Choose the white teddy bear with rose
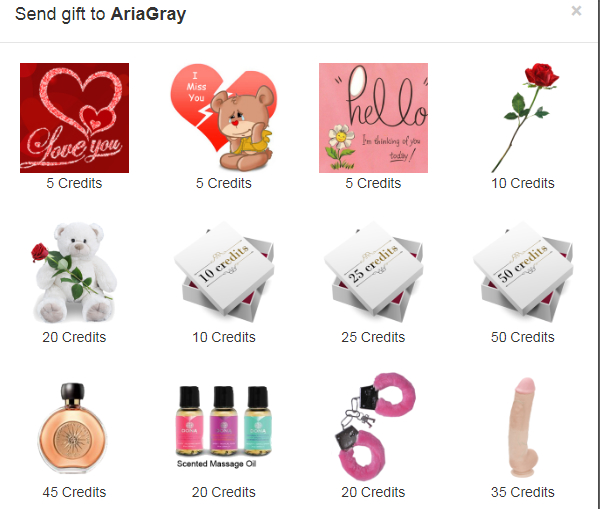The width and height of the screenshot is (600, 509). 74,272
